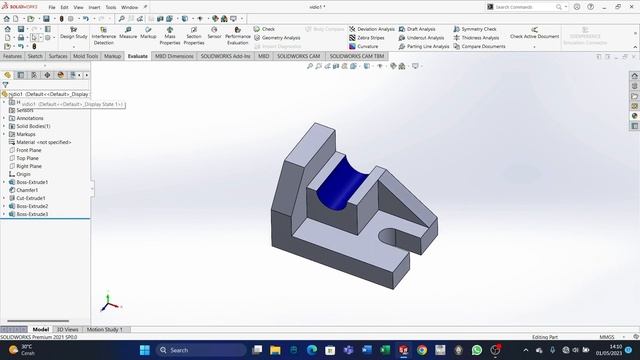Click the feature tree filter icon
The height and width of the screenshot is (360, 640).
tap(5, 85)
